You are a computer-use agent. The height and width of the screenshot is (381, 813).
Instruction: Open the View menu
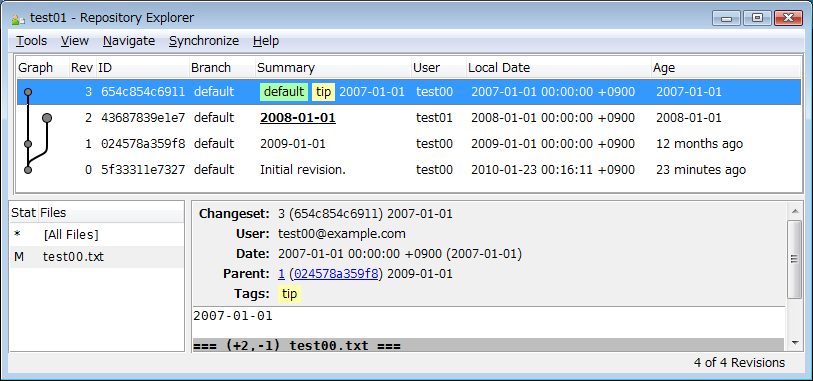tap(75, 41)
